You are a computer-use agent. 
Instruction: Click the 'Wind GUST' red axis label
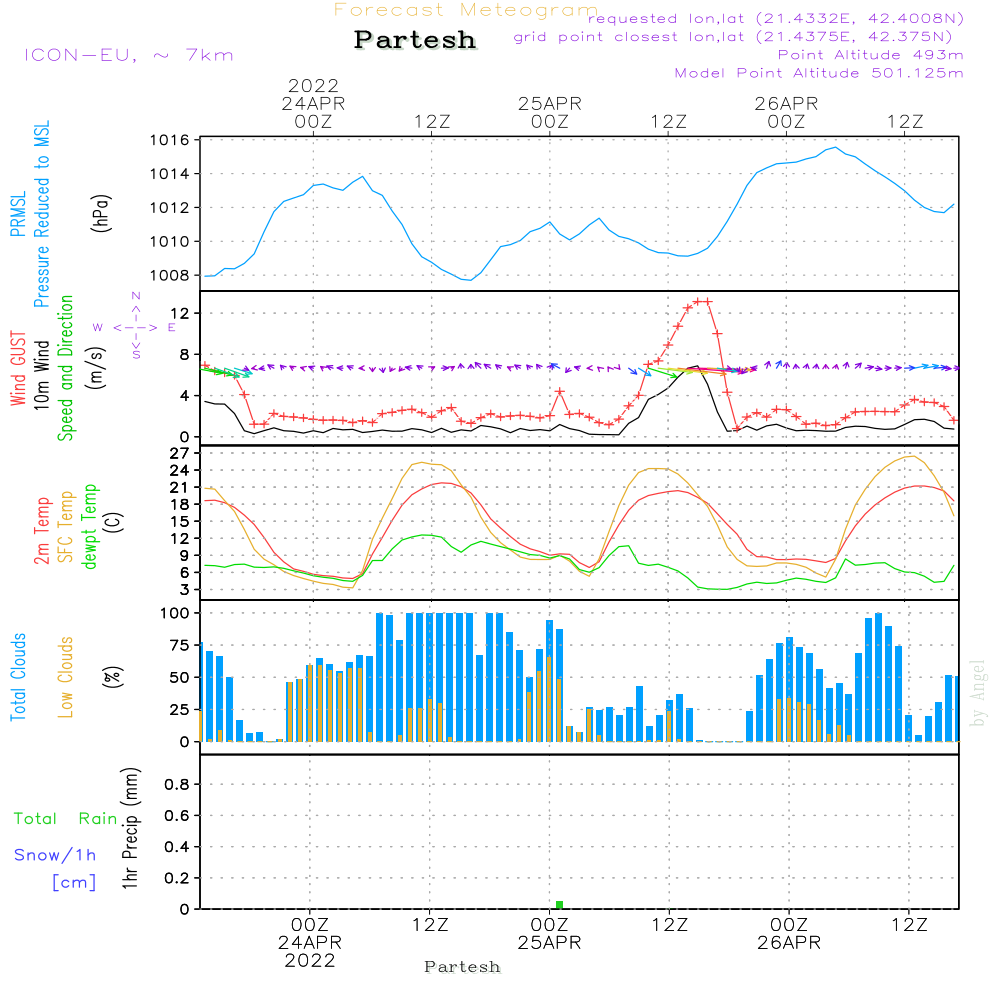pos(18,368)
